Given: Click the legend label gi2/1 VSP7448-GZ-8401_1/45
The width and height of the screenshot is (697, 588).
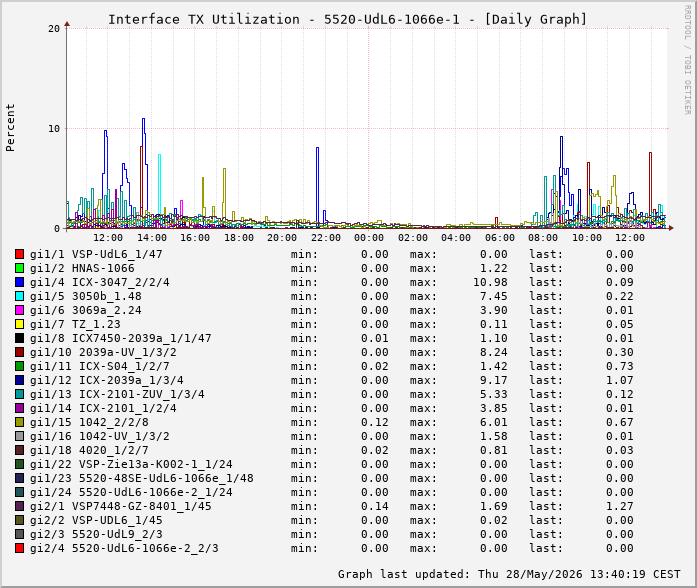Looking at the screenshot, I should click(120, 506).
